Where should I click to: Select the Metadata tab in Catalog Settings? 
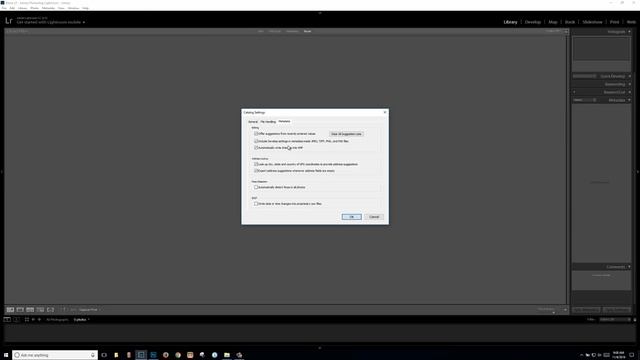pos(284,121)
